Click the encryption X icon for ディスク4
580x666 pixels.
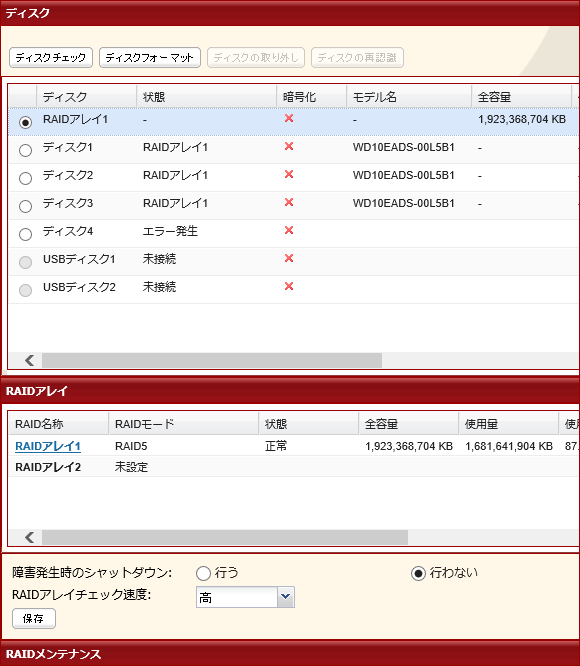click(x=289, y=231)
